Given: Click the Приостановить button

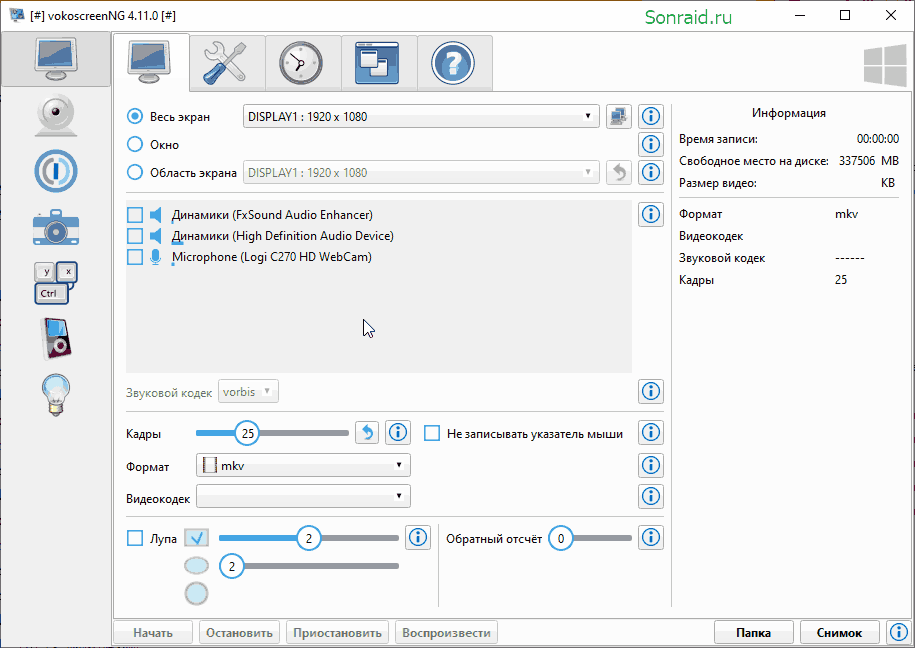Looking at the screenshot, I should coord(337,633).
